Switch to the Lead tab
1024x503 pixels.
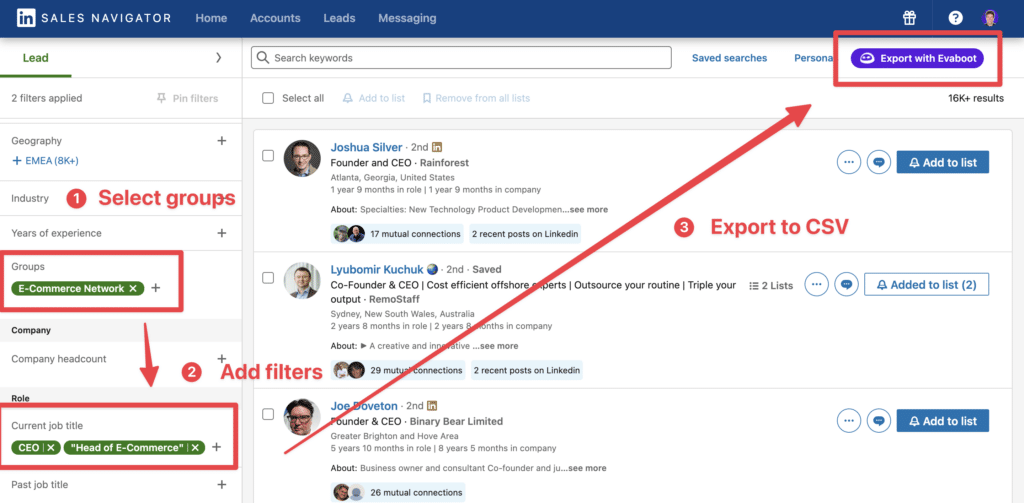click(36, 57)
